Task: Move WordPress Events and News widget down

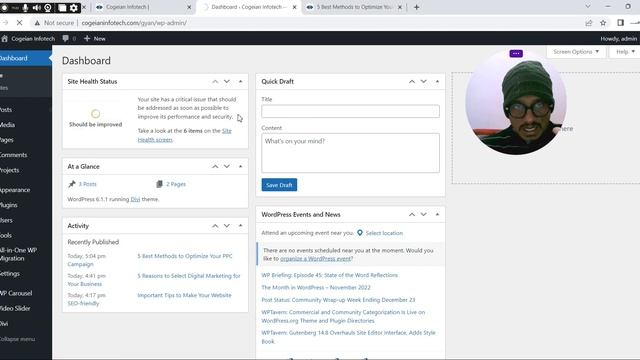Action: pos(424,214)
